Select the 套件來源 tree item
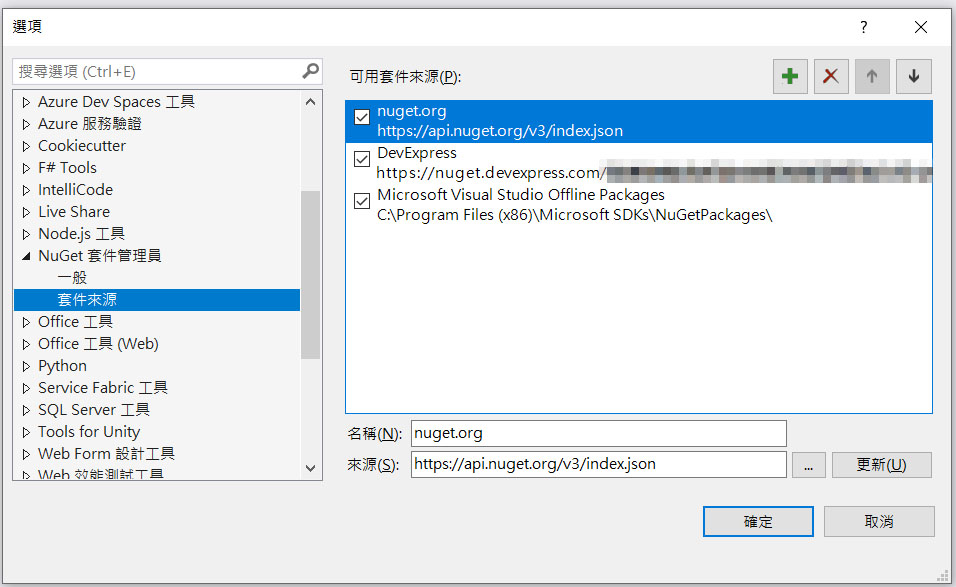 [x=157, y=300]
